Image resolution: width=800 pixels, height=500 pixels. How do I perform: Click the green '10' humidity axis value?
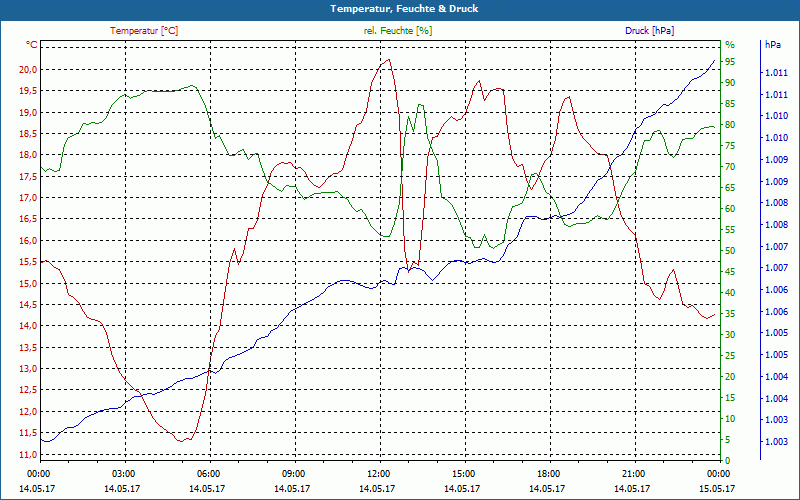point(730,418)
